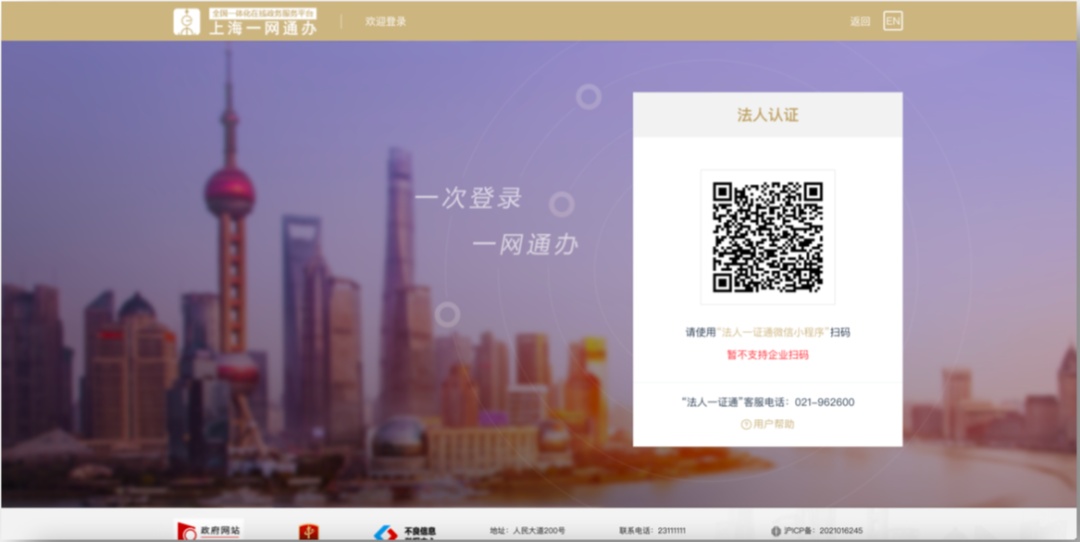The width and height of the screenshot is (1080, 542).
Task: Select the 法人认证 panel title
Action: 767,115
